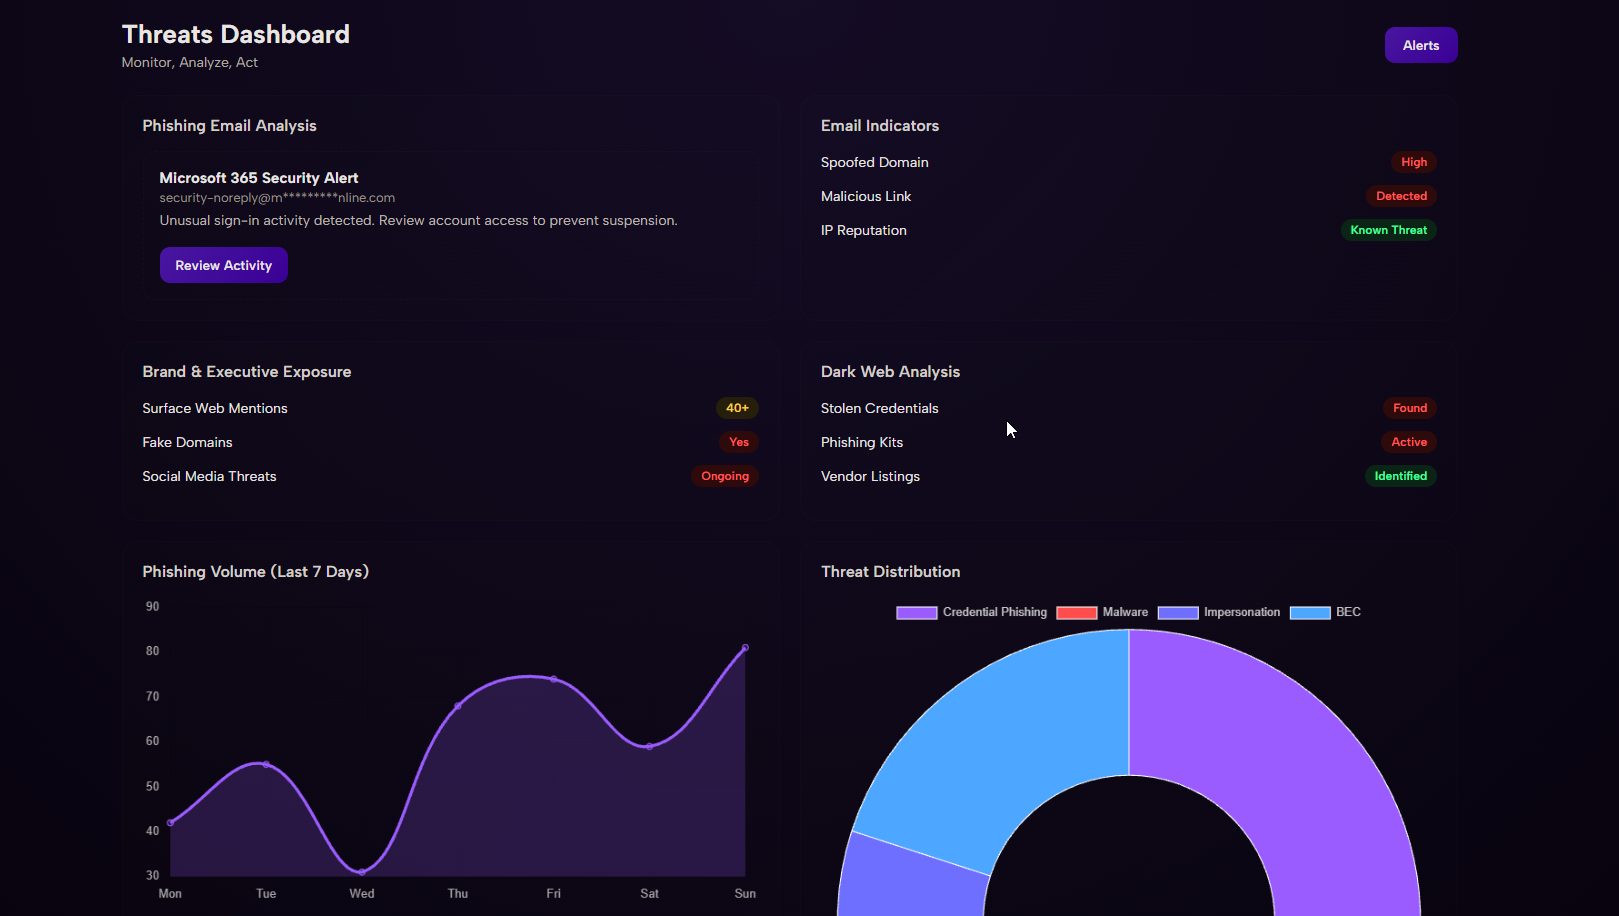Click the Active badge for Phishing Kits
This screenshot has height=916, width=1619.
[1409, 442]
